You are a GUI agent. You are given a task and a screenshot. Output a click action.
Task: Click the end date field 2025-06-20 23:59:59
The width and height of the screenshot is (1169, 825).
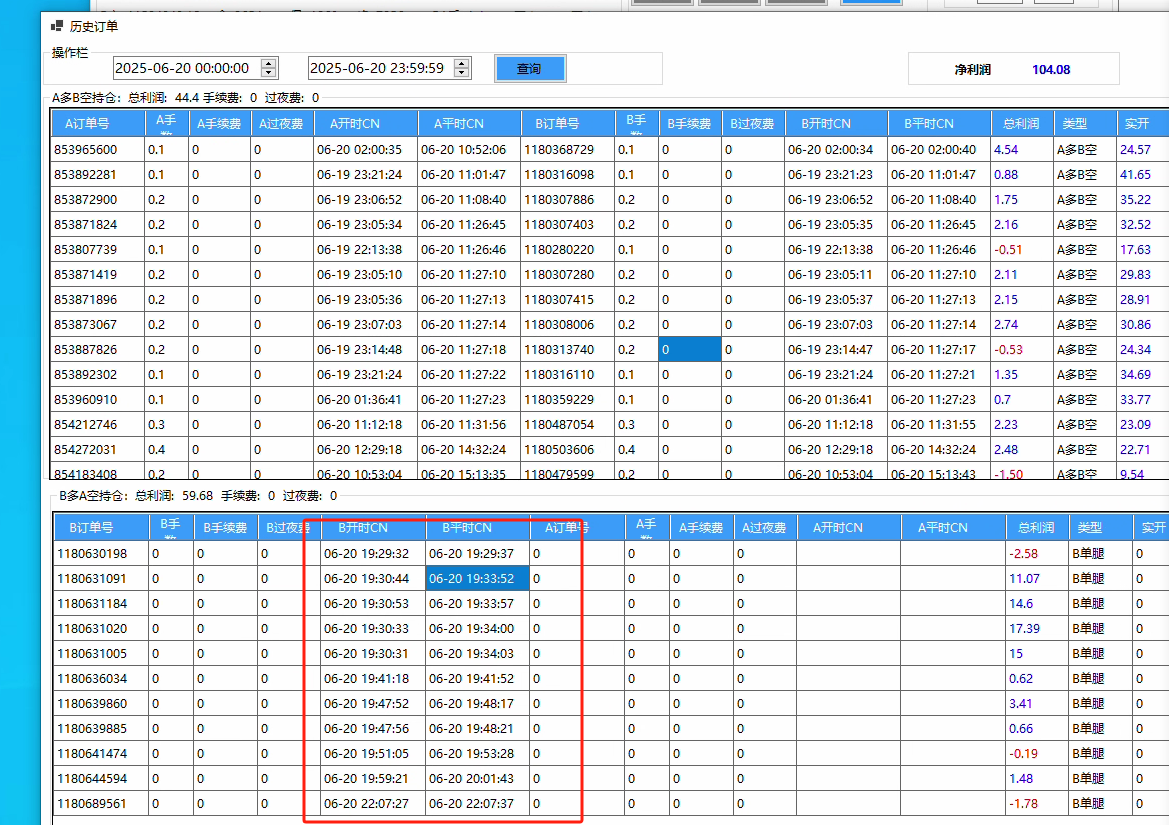[377, 68]
